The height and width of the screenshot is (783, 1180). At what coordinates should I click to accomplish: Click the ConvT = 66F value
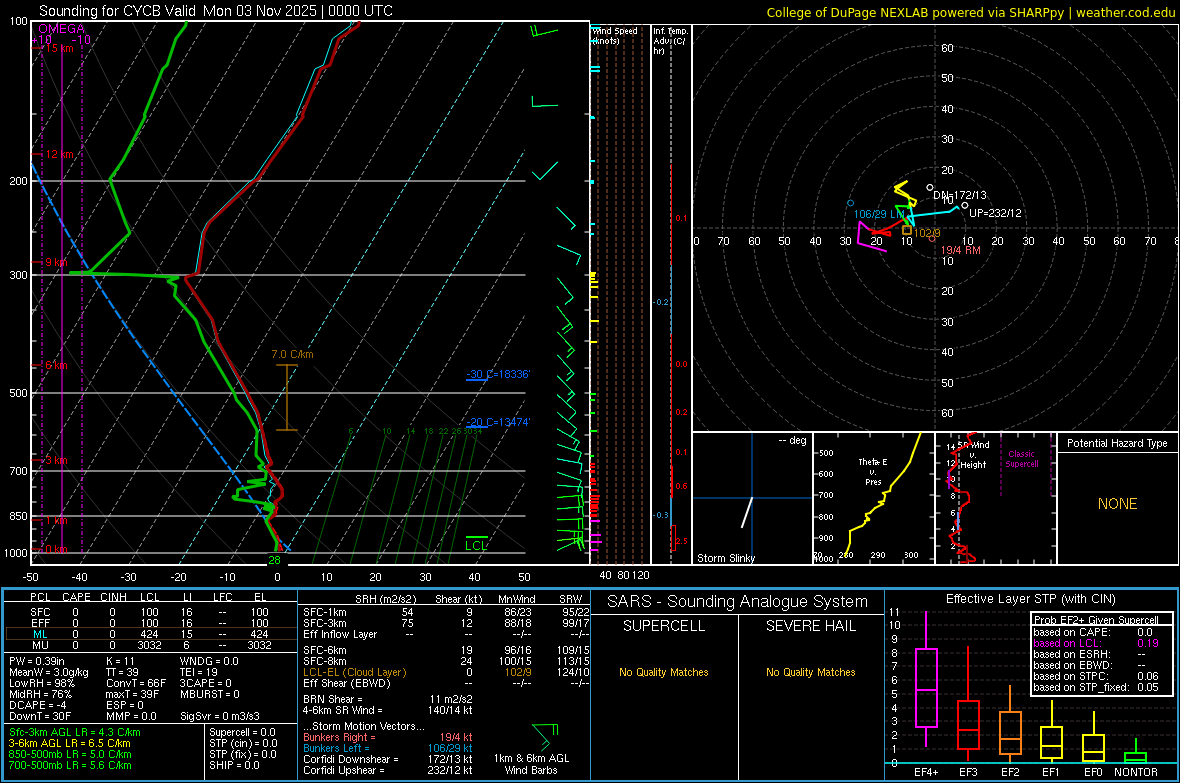(136, 683)
